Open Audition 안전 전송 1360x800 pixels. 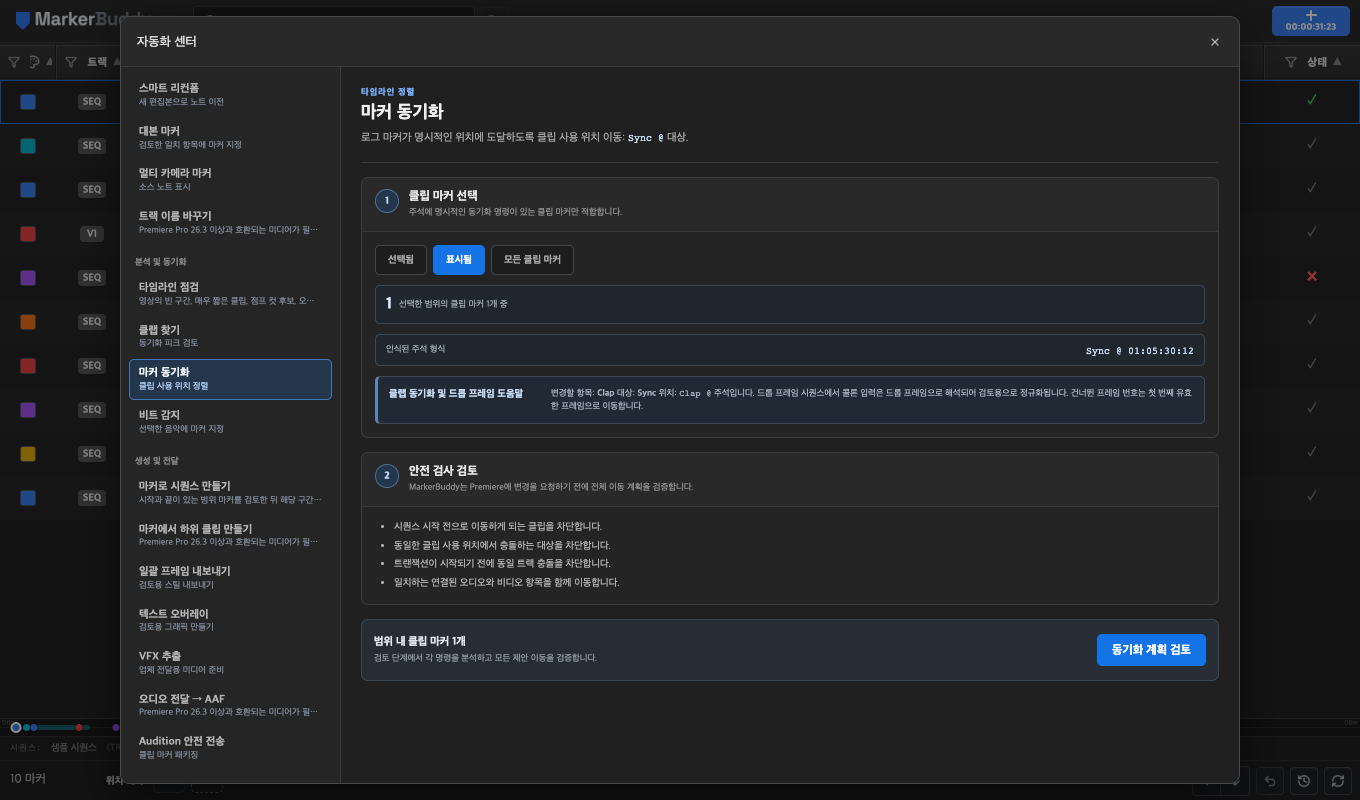tap(230, 747)
